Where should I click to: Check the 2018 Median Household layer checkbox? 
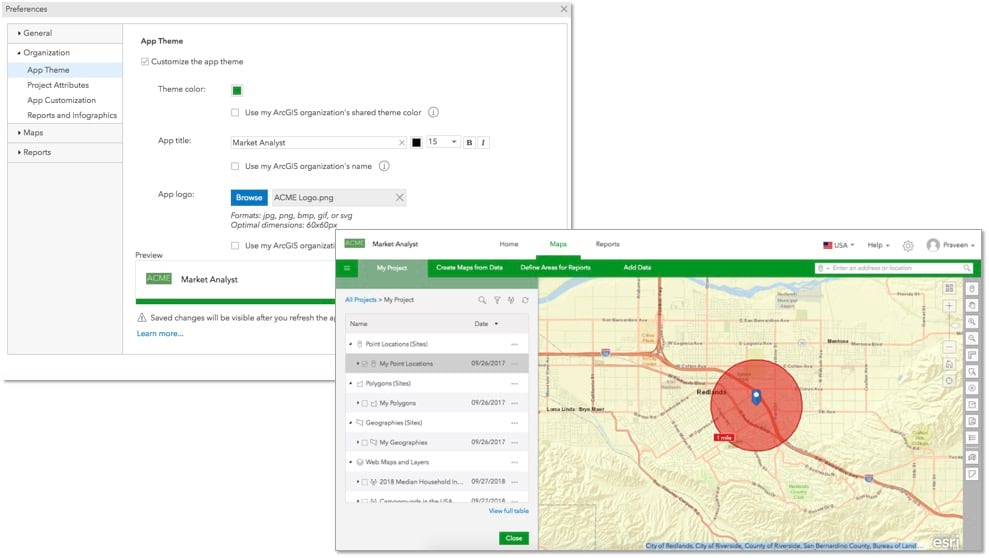[x=365, y=482]
